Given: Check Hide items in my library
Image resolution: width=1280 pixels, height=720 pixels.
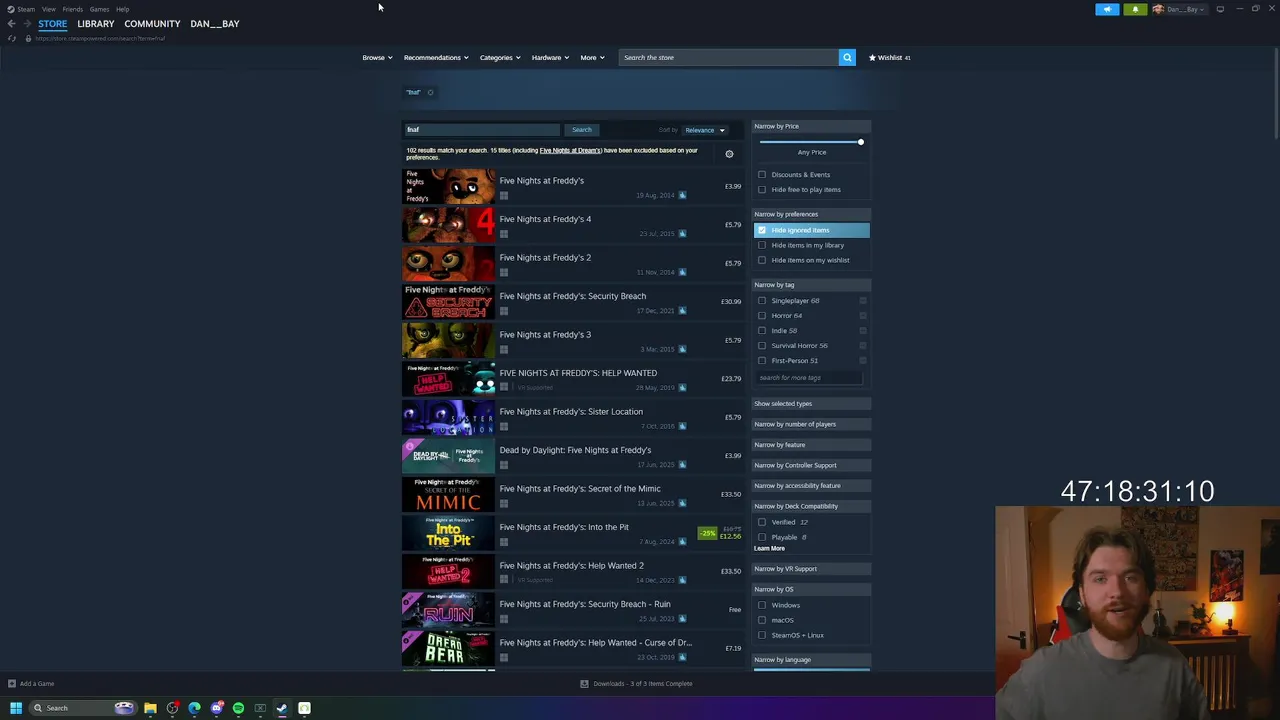Looking at the screenshot, I should (762, 245).
